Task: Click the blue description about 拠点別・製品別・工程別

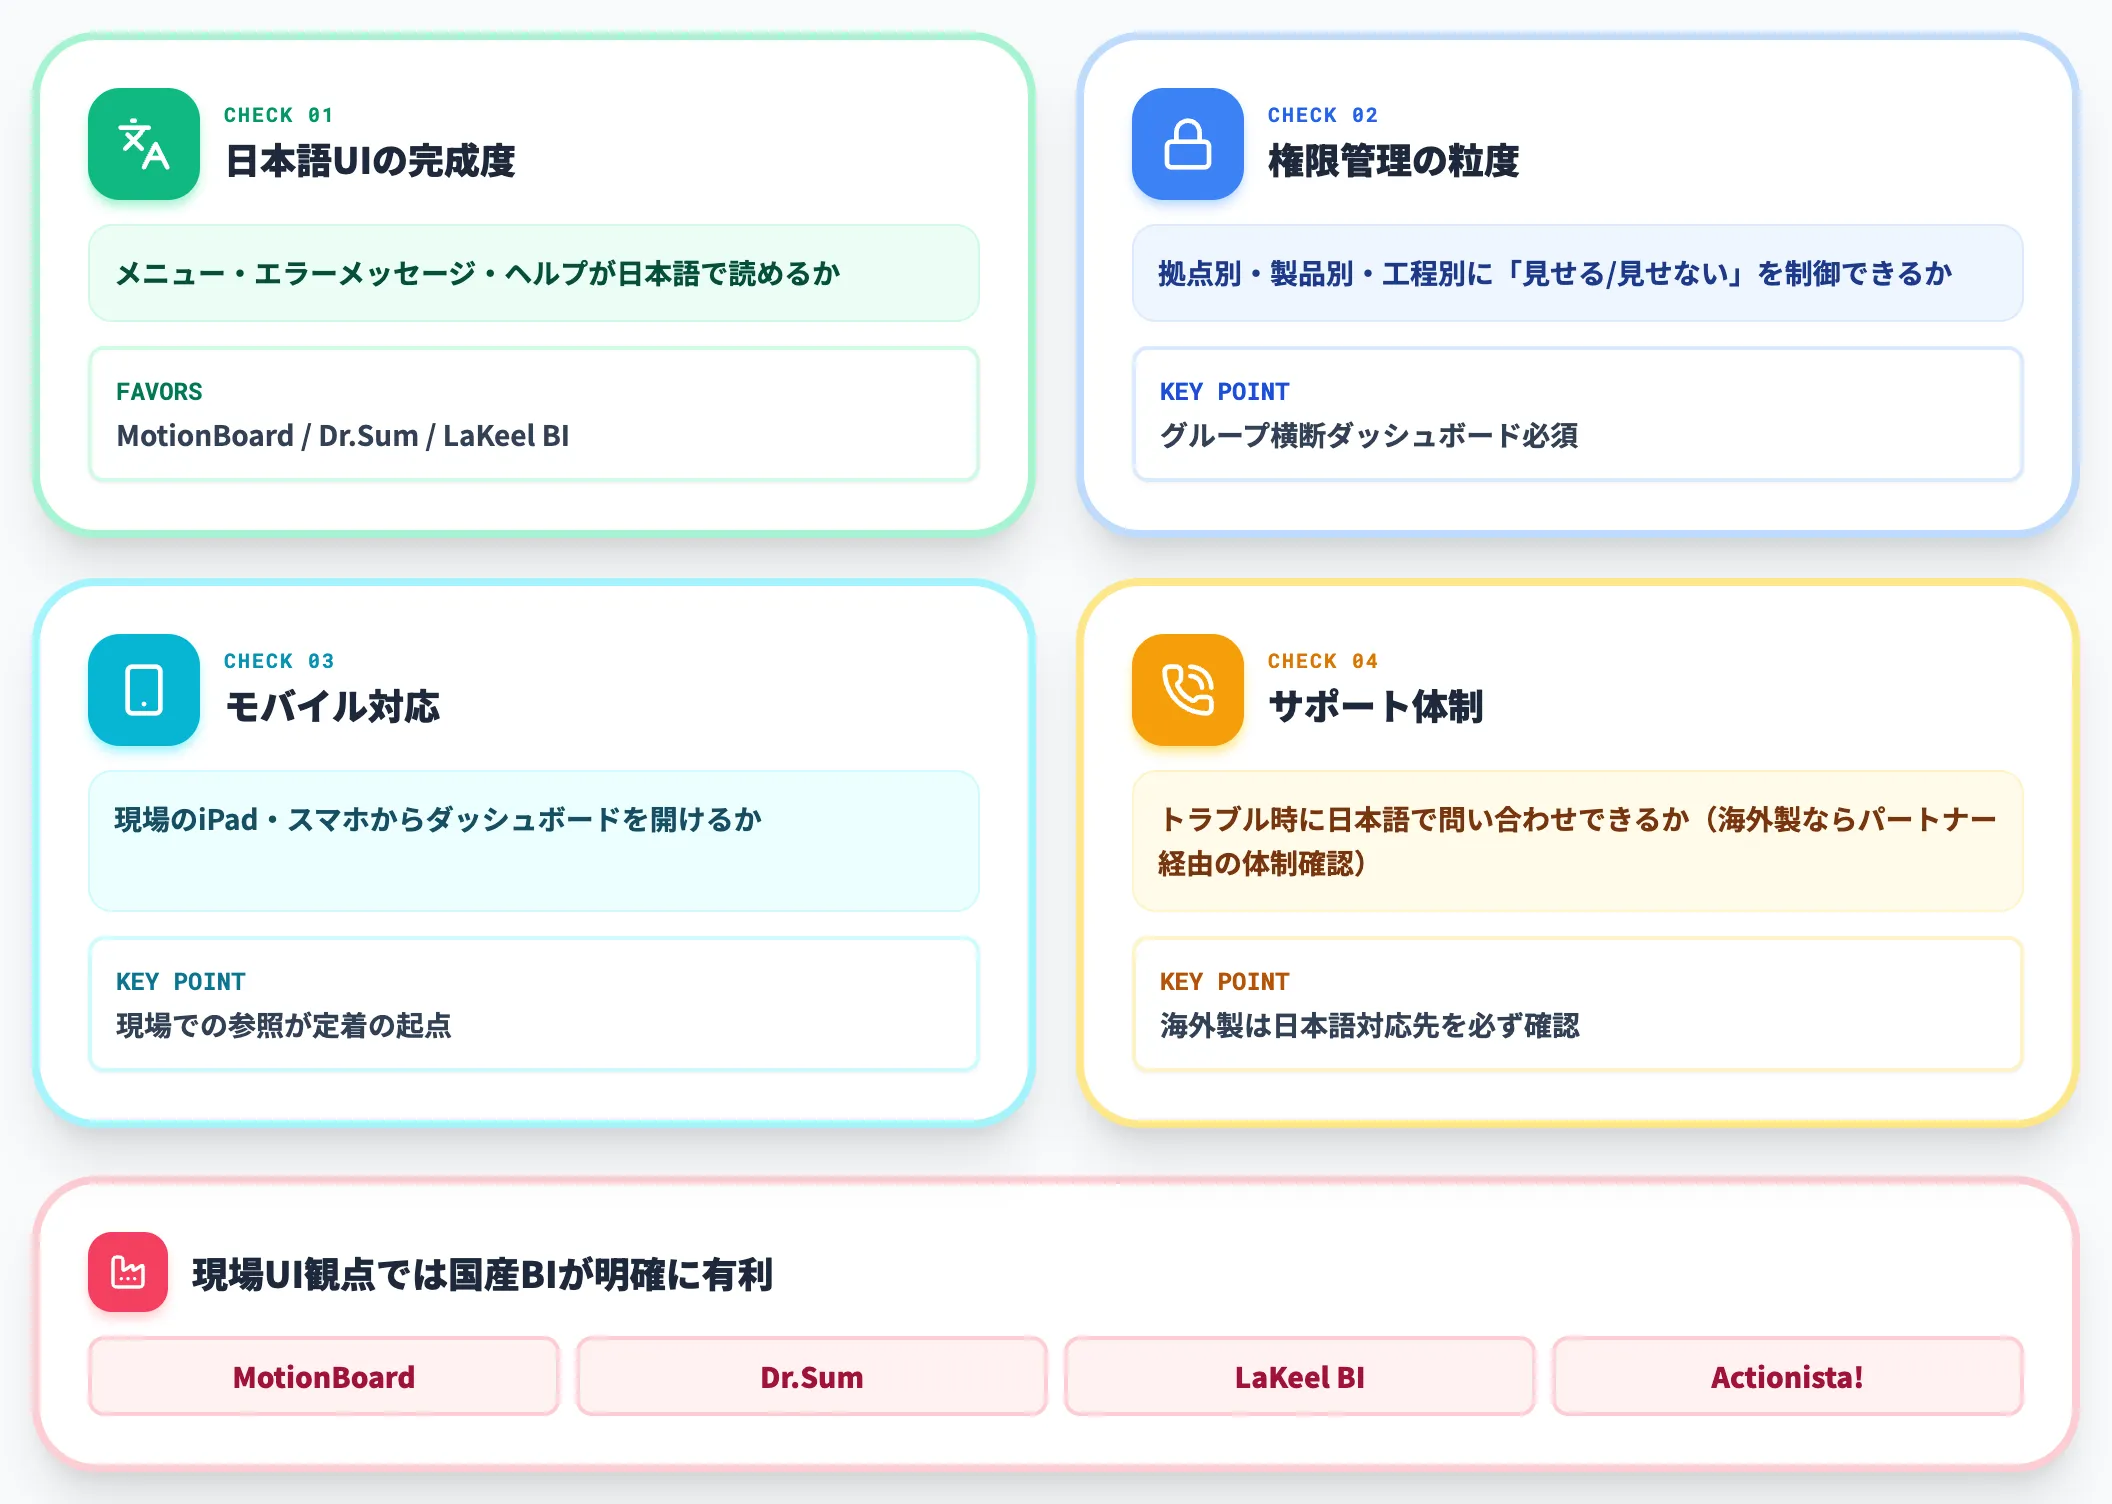Action: pos(1578,273)
